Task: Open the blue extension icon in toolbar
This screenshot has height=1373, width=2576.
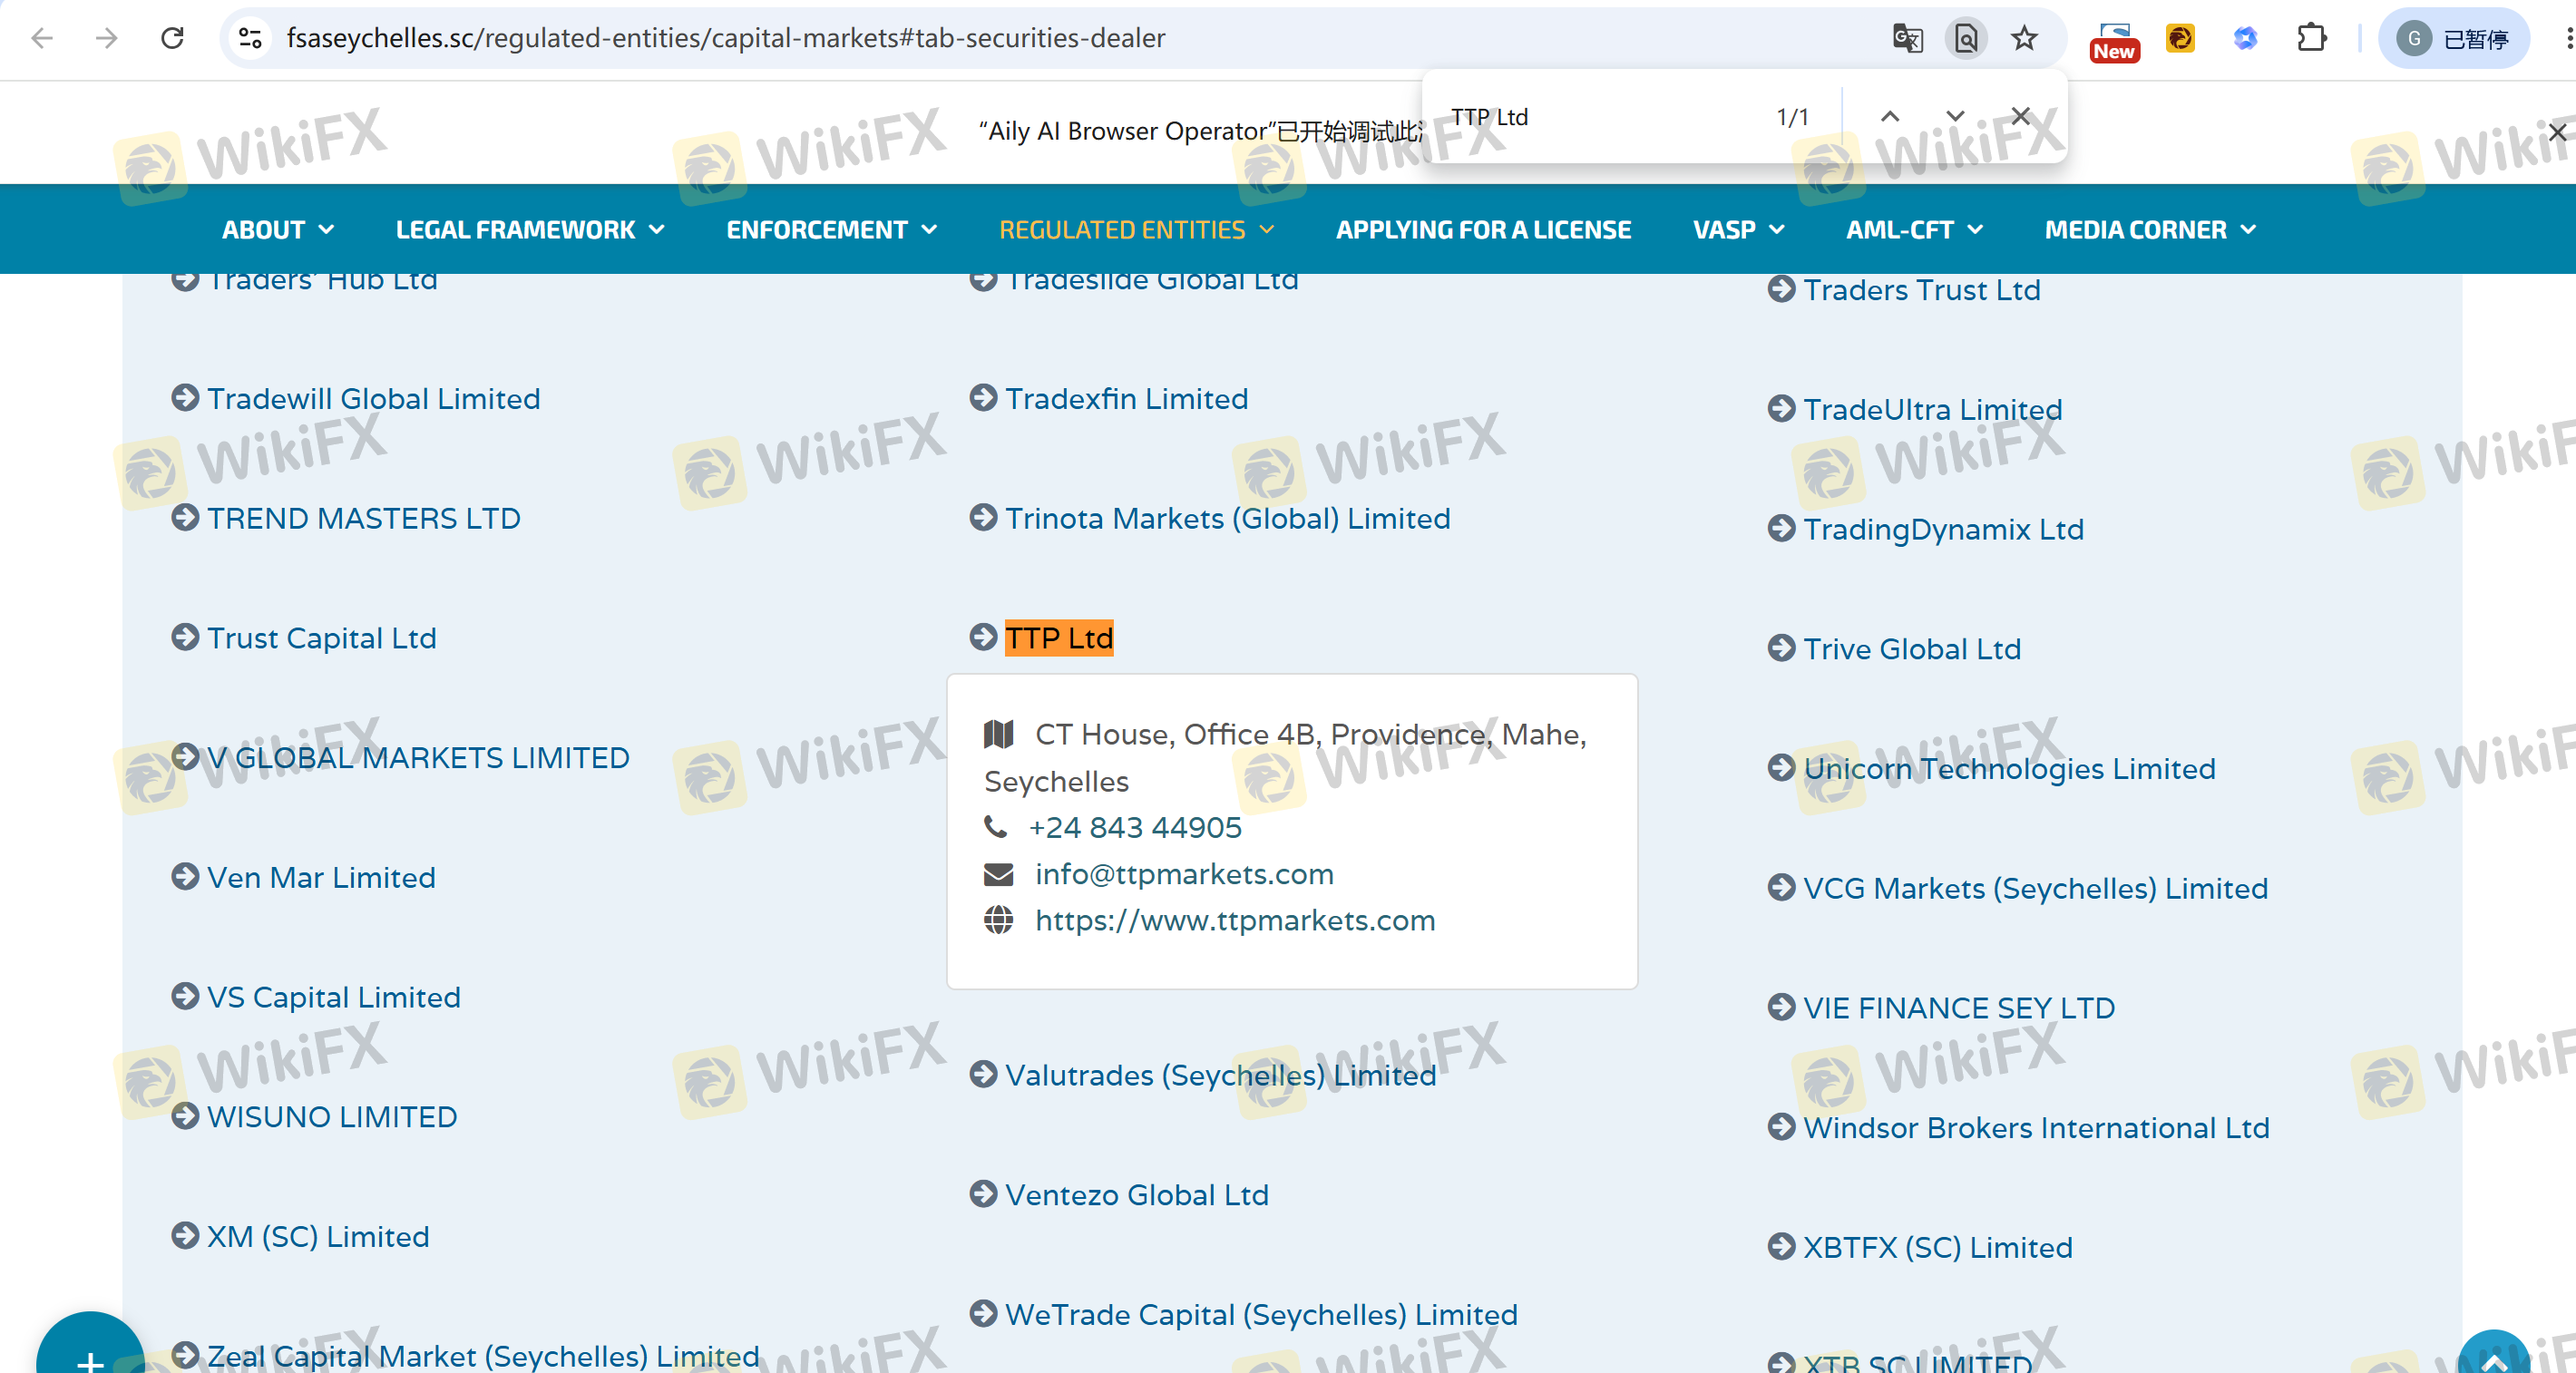Action: click(x=2246, y=38)
